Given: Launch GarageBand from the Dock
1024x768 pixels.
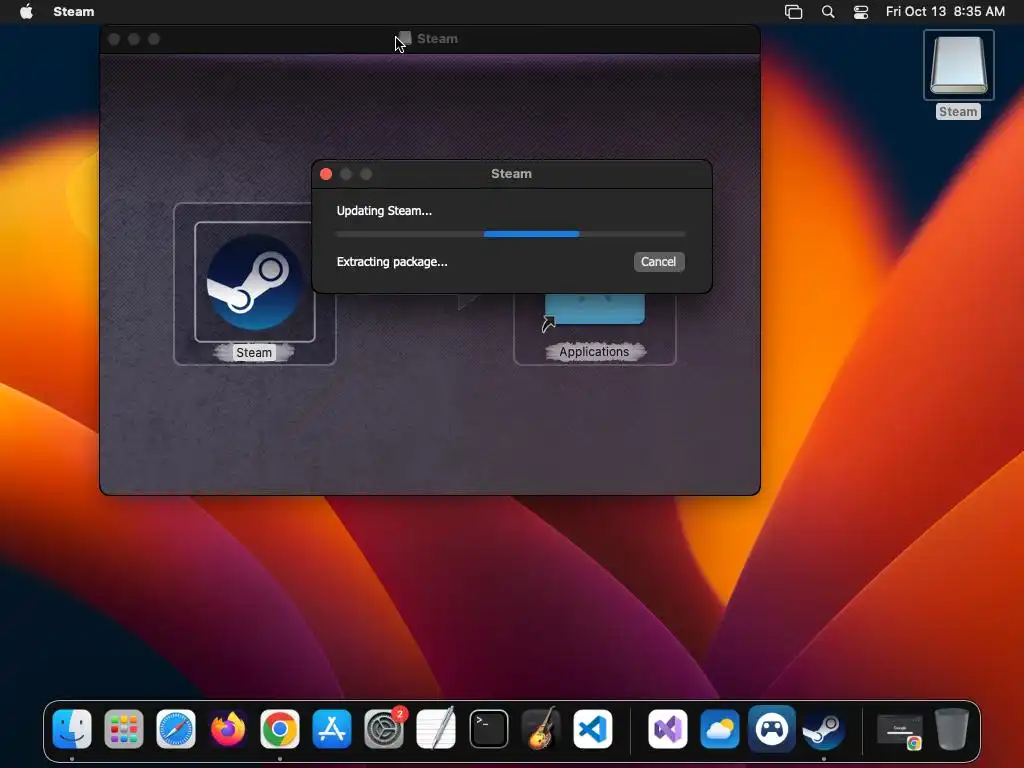Looking at the screenshot, I should [541, 729].
